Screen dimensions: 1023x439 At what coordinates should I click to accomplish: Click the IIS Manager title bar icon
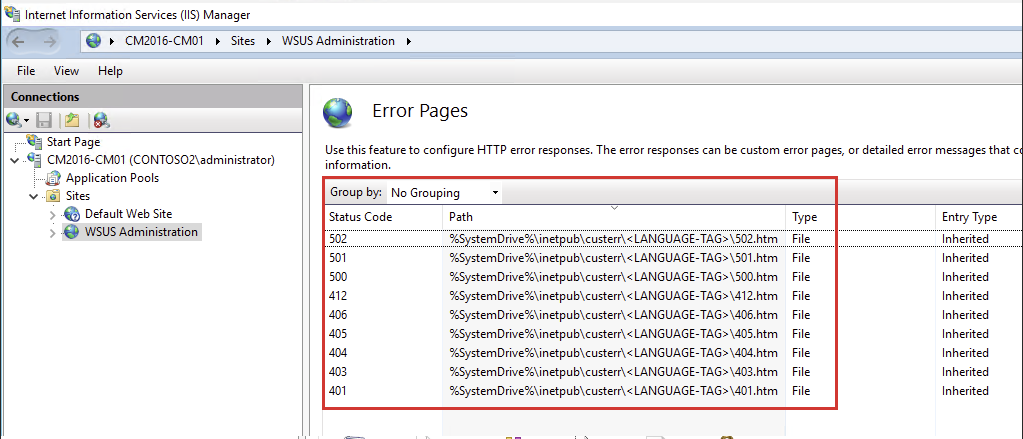tap(12, 14)
